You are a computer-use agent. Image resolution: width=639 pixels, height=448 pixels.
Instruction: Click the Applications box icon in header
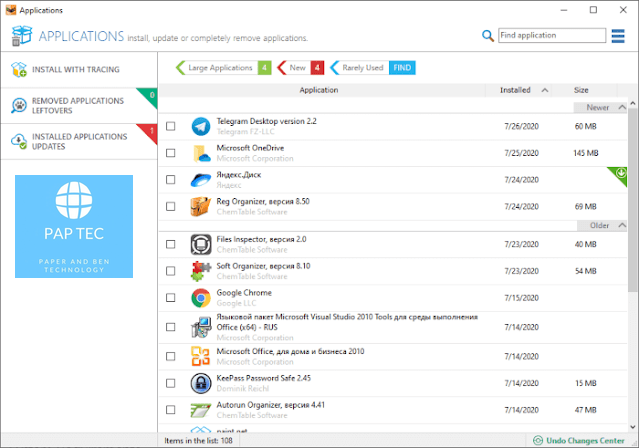tap(22, 35)
